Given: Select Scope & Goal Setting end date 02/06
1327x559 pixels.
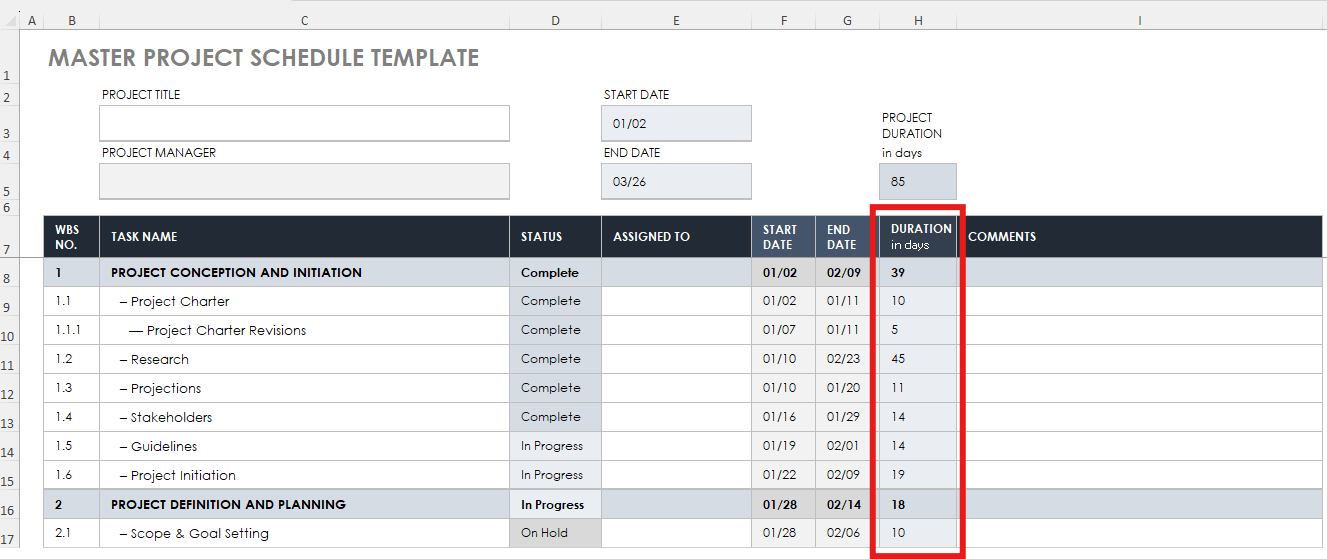Looking at the screenshot, I should tap(847, 533).
